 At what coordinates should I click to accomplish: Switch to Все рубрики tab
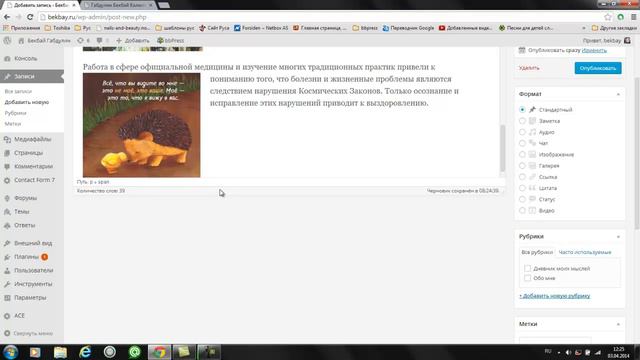click(537, 252)
